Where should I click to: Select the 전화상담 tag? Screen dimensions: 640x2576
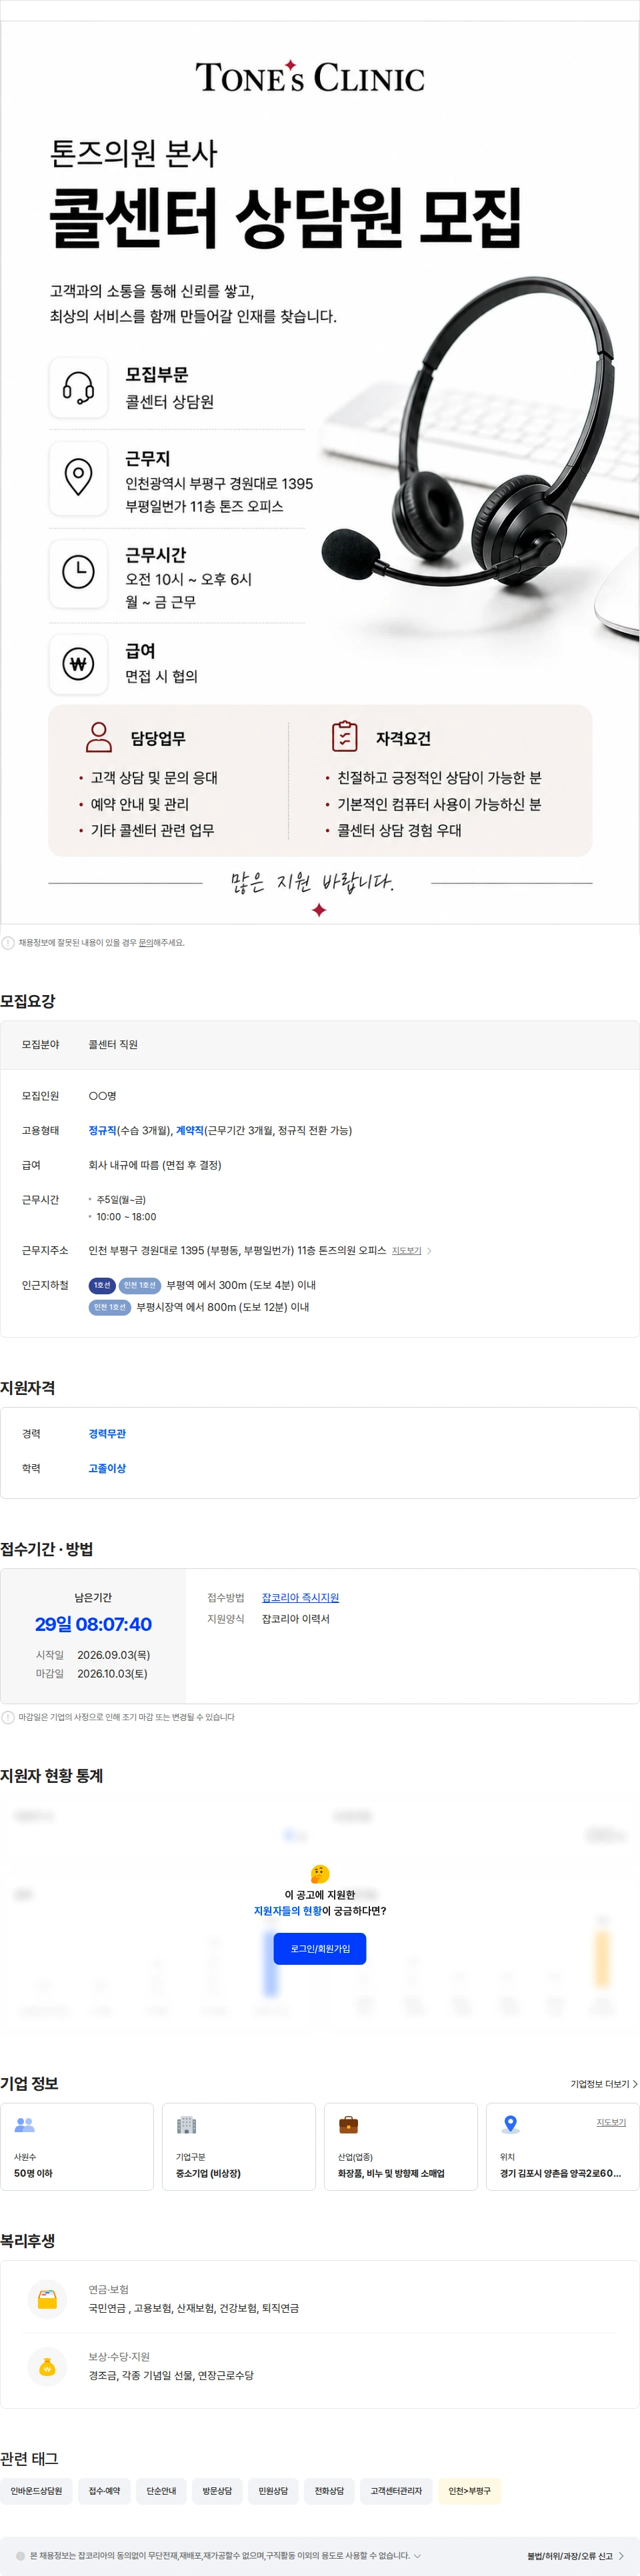(329, 2491)
